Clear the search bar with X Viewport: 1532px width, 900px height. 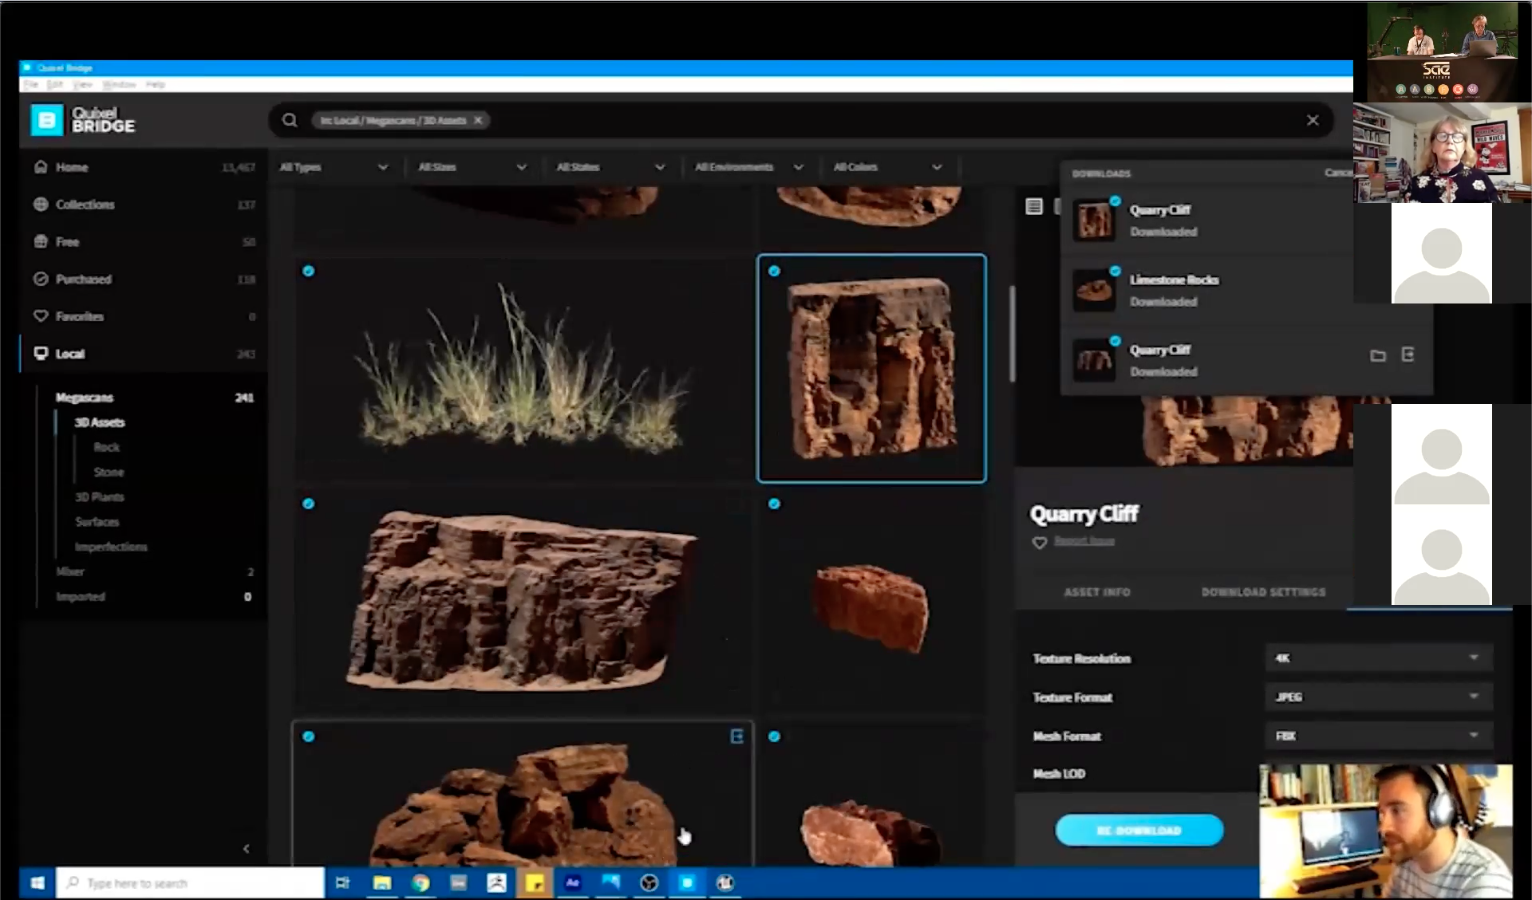click(x=1312, y=120)
